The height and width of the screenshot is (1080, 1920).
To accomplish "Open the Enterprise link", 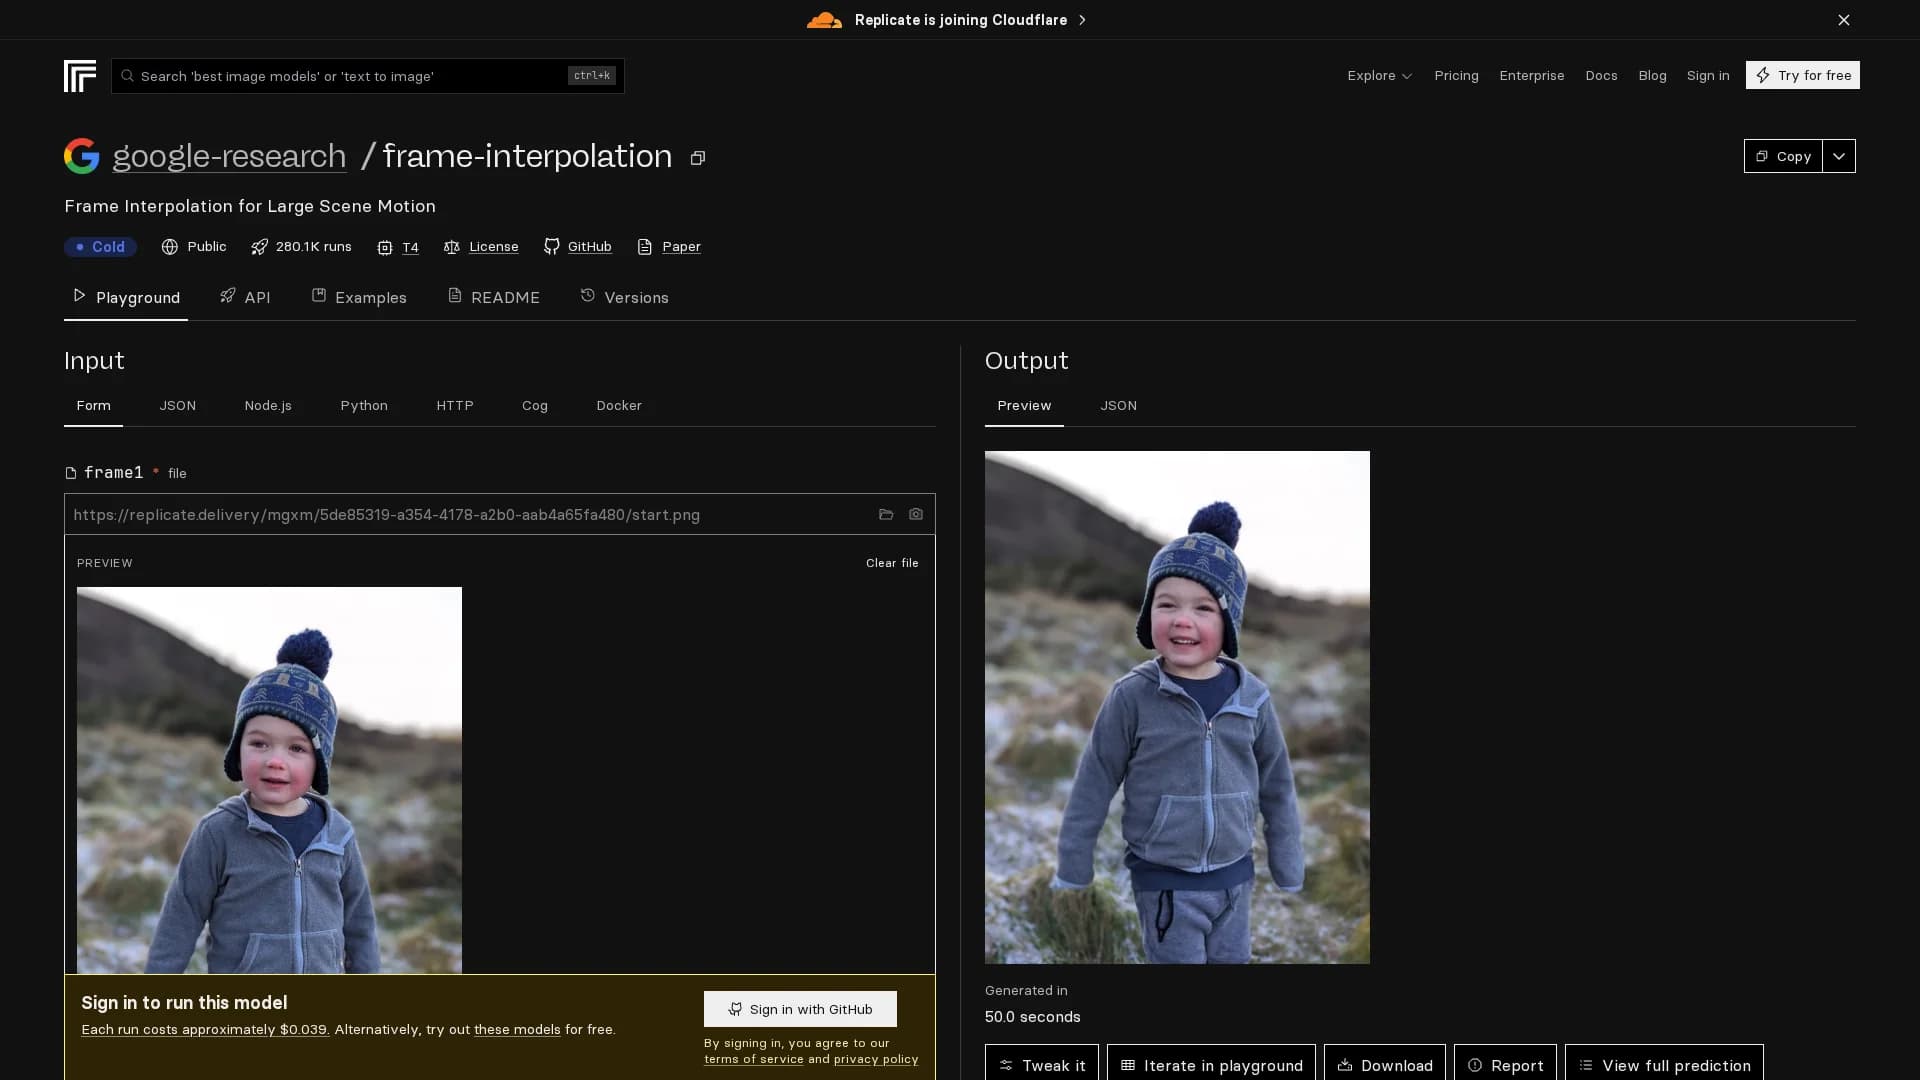I will 1532,76.
